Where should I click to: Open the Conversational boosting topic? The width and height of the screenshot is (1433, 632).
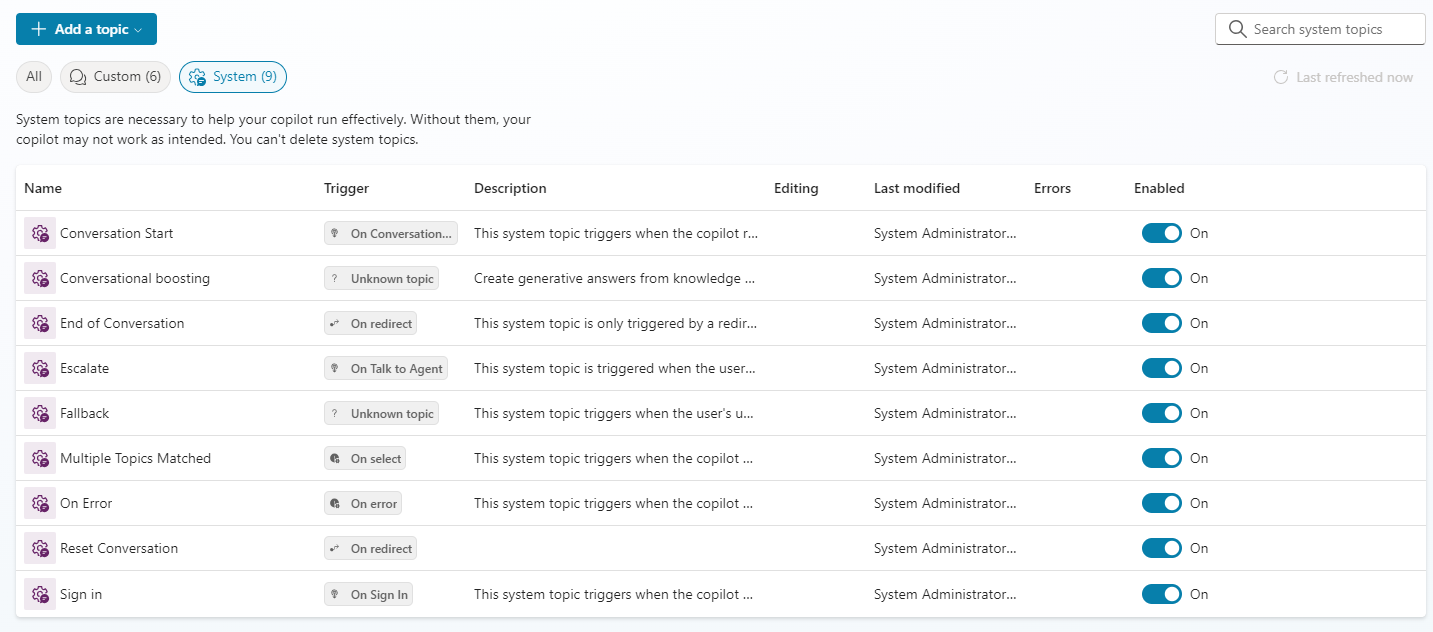click(135, 278)
